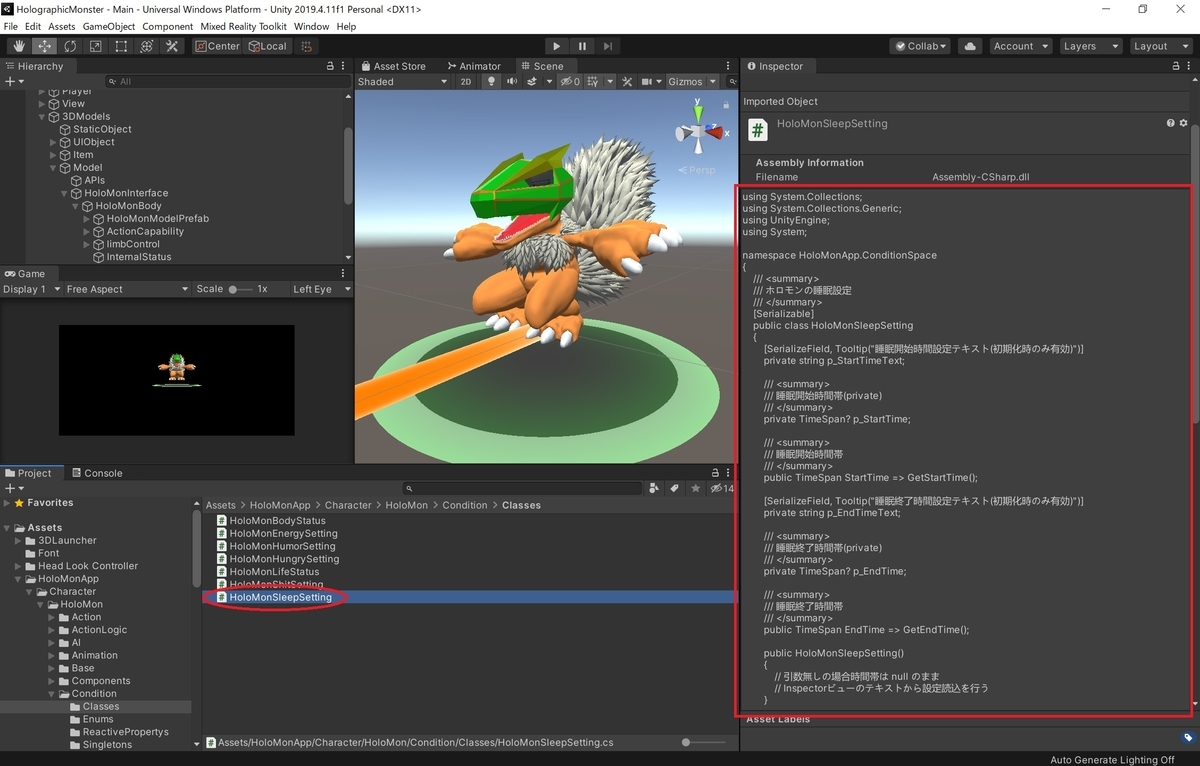This screenshot has height=766, width=1200.
Task: Open the Mixed Reality Toolkit menu
Action: [243, 26]
